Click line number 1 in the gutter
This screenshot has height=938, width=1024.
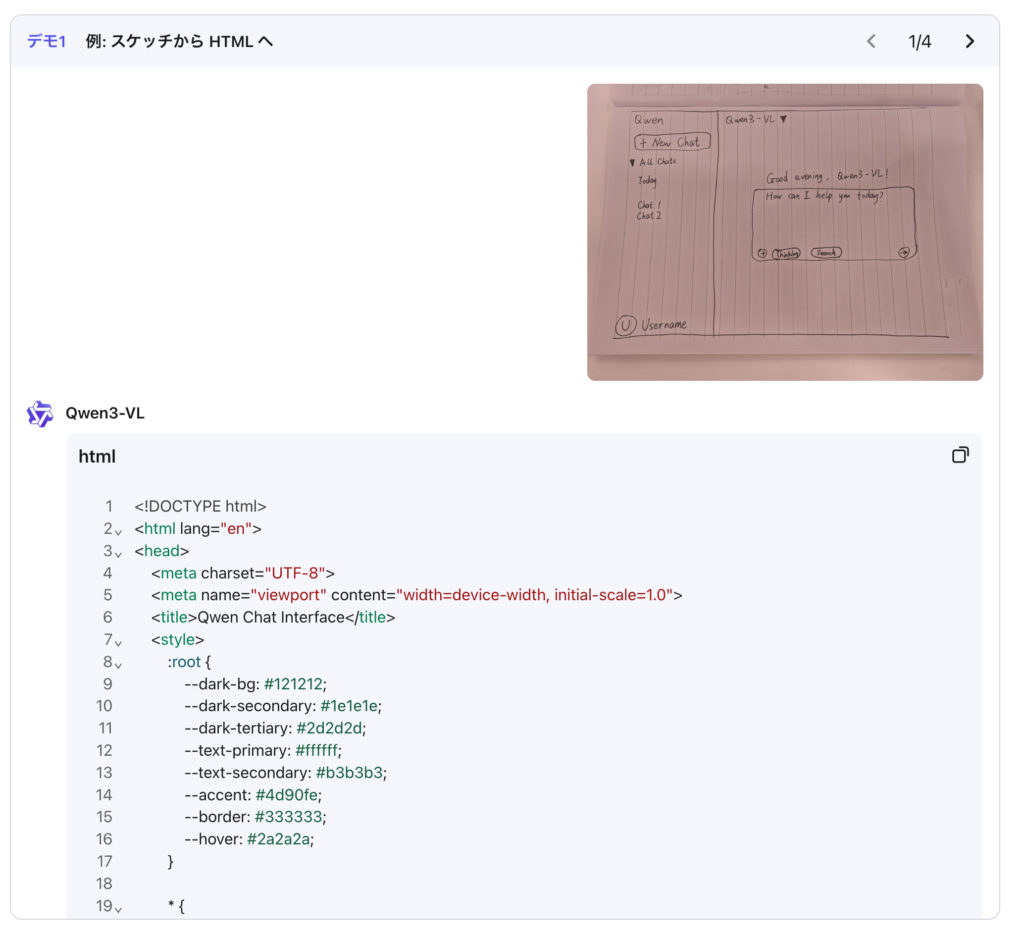[109, 506]
